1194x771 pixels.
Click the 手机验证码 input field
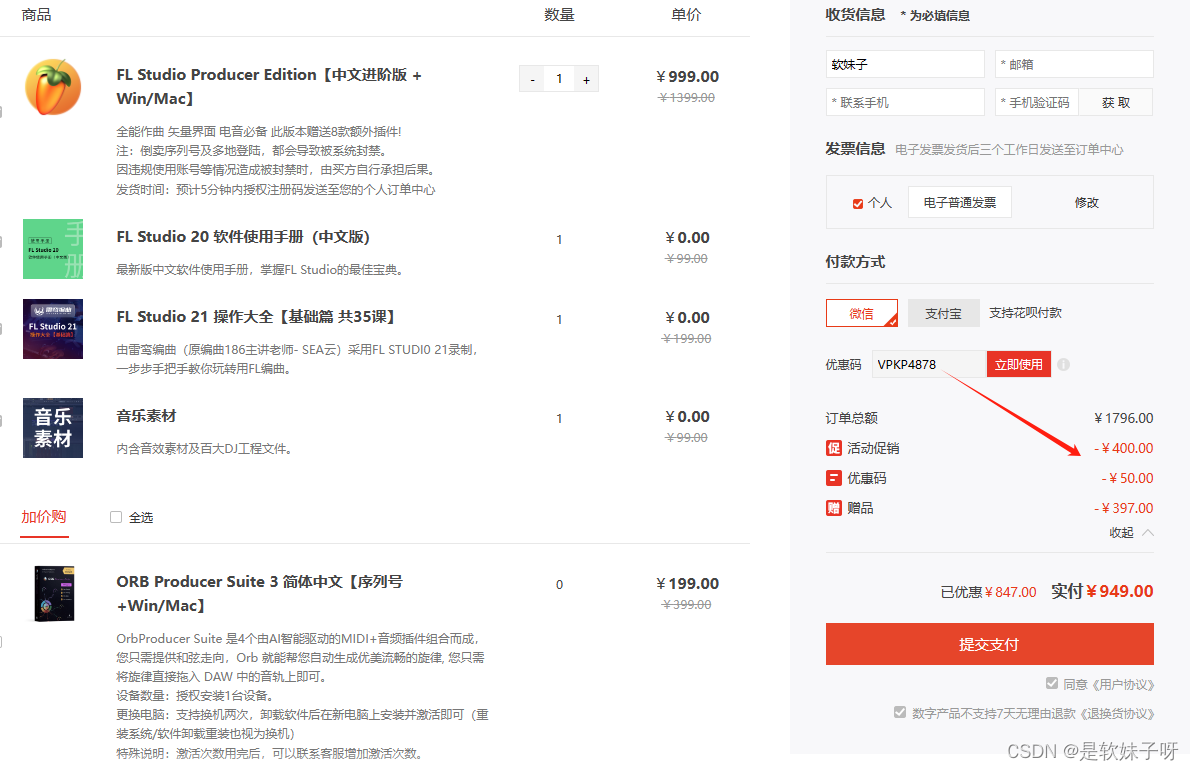1036,103
